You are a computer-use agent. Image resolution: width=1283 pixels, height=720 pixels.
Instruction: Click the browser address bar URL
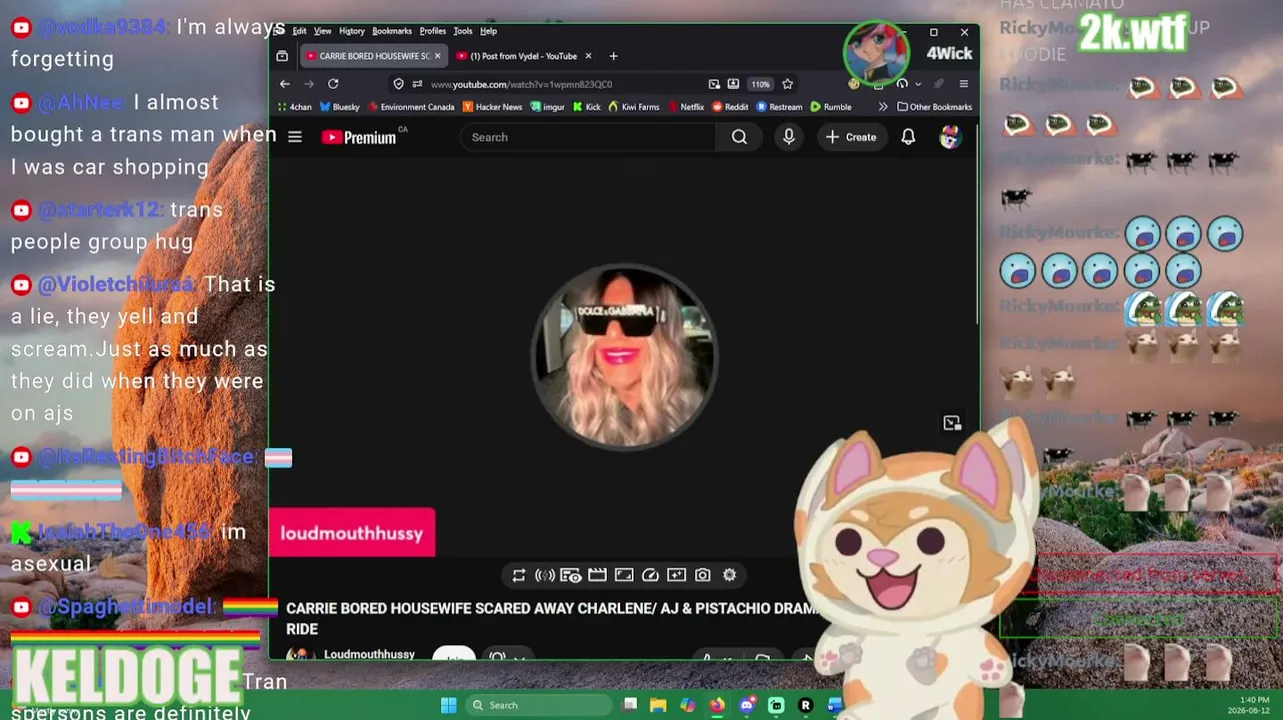tap(521, 84)
